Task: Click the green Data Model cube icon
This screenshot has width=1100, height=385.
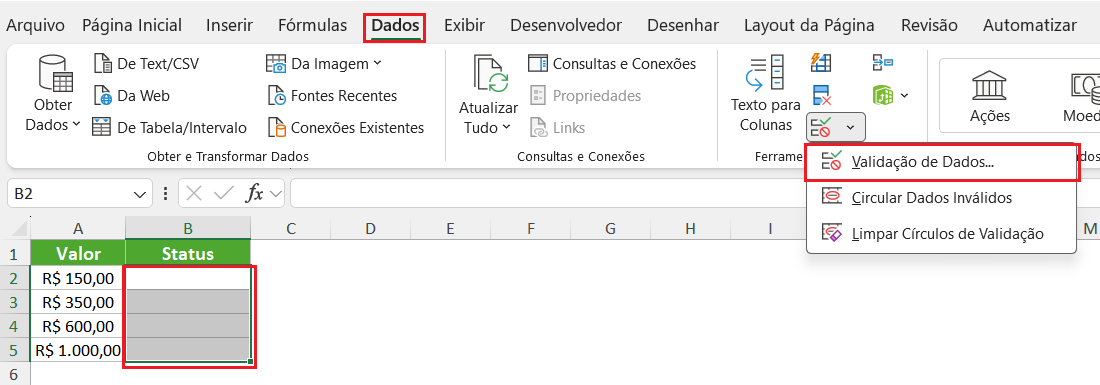Action: [882, 95]
